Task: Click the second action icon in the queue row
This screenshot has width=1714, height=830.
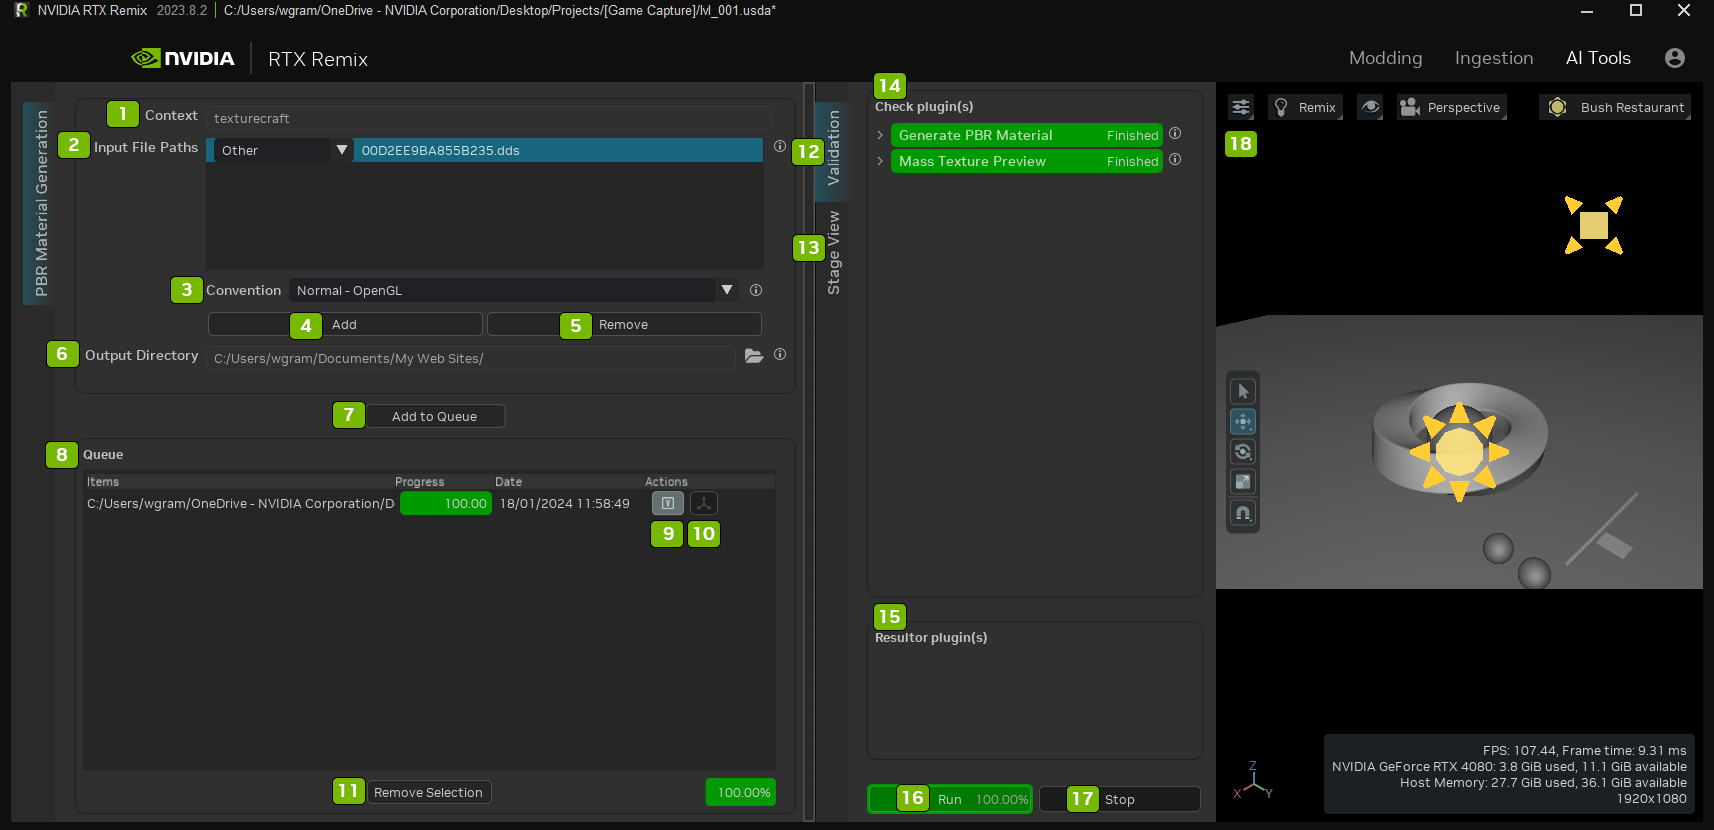Action: [x=704, y=503]
